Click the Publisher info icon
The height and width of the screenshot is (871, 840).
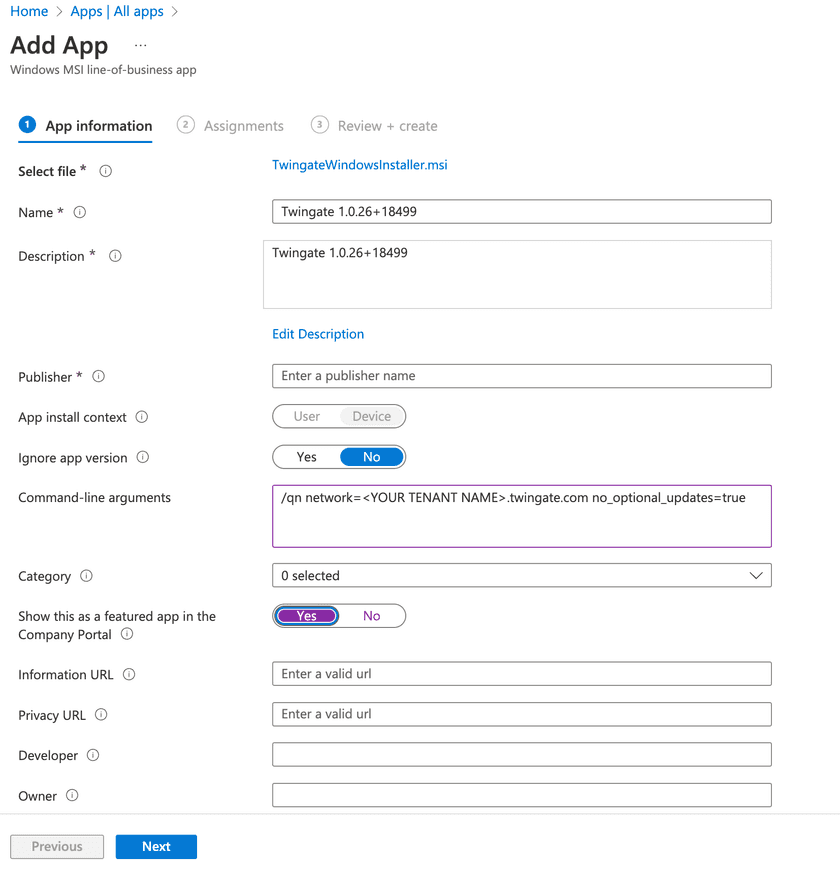(x=98, y=377)
